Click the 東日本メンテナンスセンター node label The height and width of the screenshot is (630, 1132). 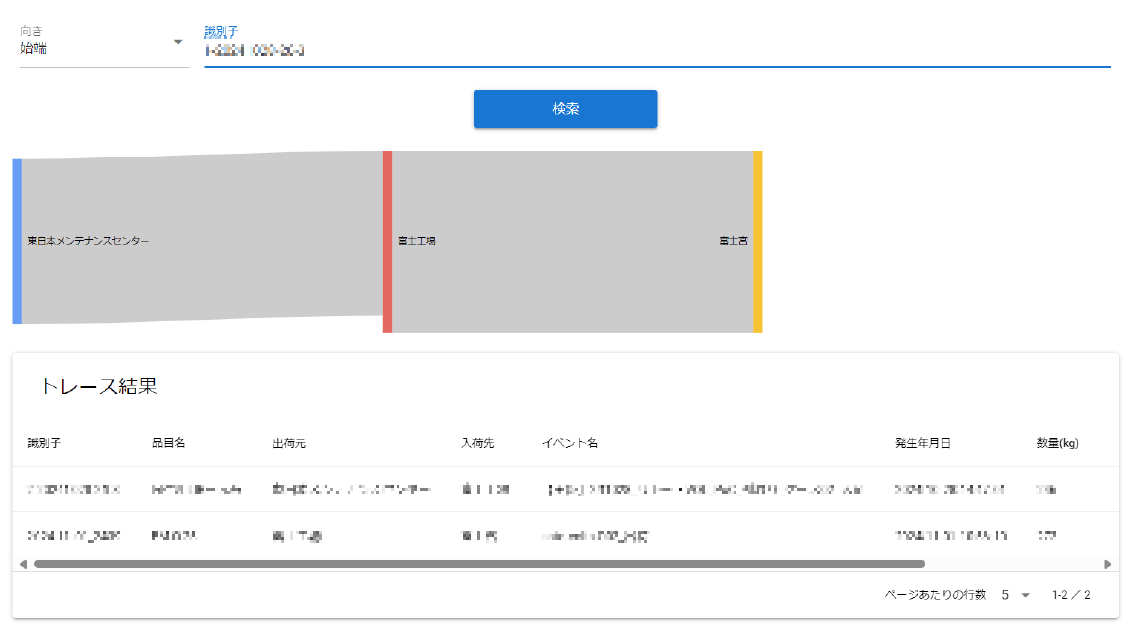[88, 241]
